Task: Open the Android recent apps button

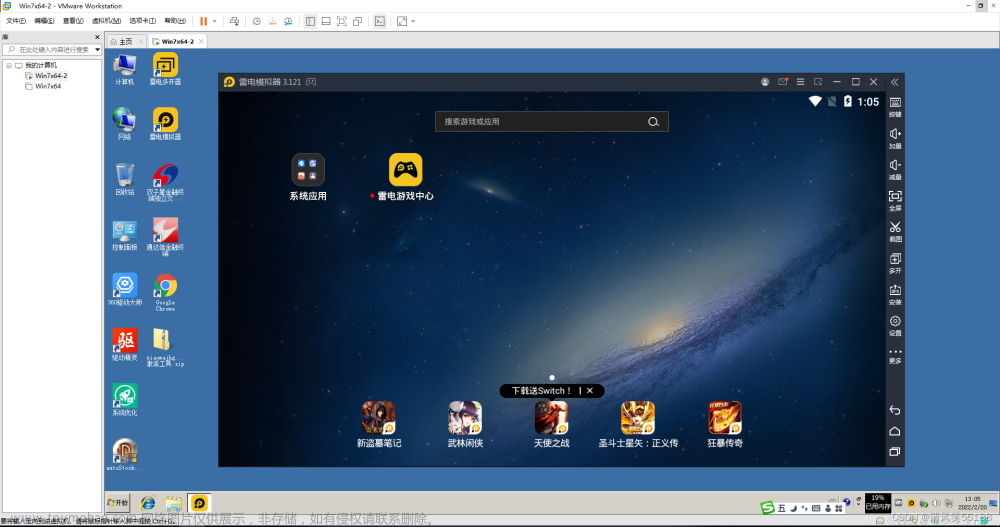Action: tap(895, 452)
